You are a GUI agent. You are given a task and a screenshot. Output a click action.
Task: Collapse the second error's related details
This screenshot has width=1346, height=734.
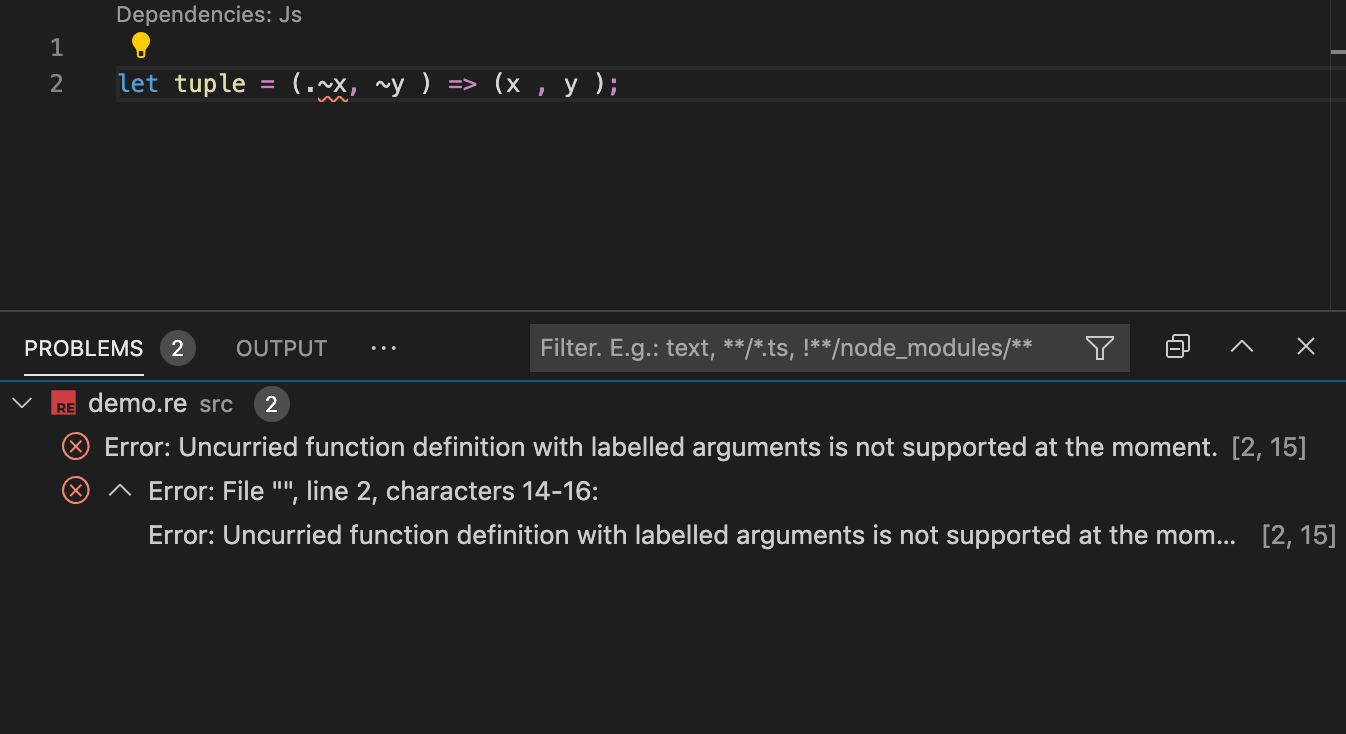pos(120,491)
